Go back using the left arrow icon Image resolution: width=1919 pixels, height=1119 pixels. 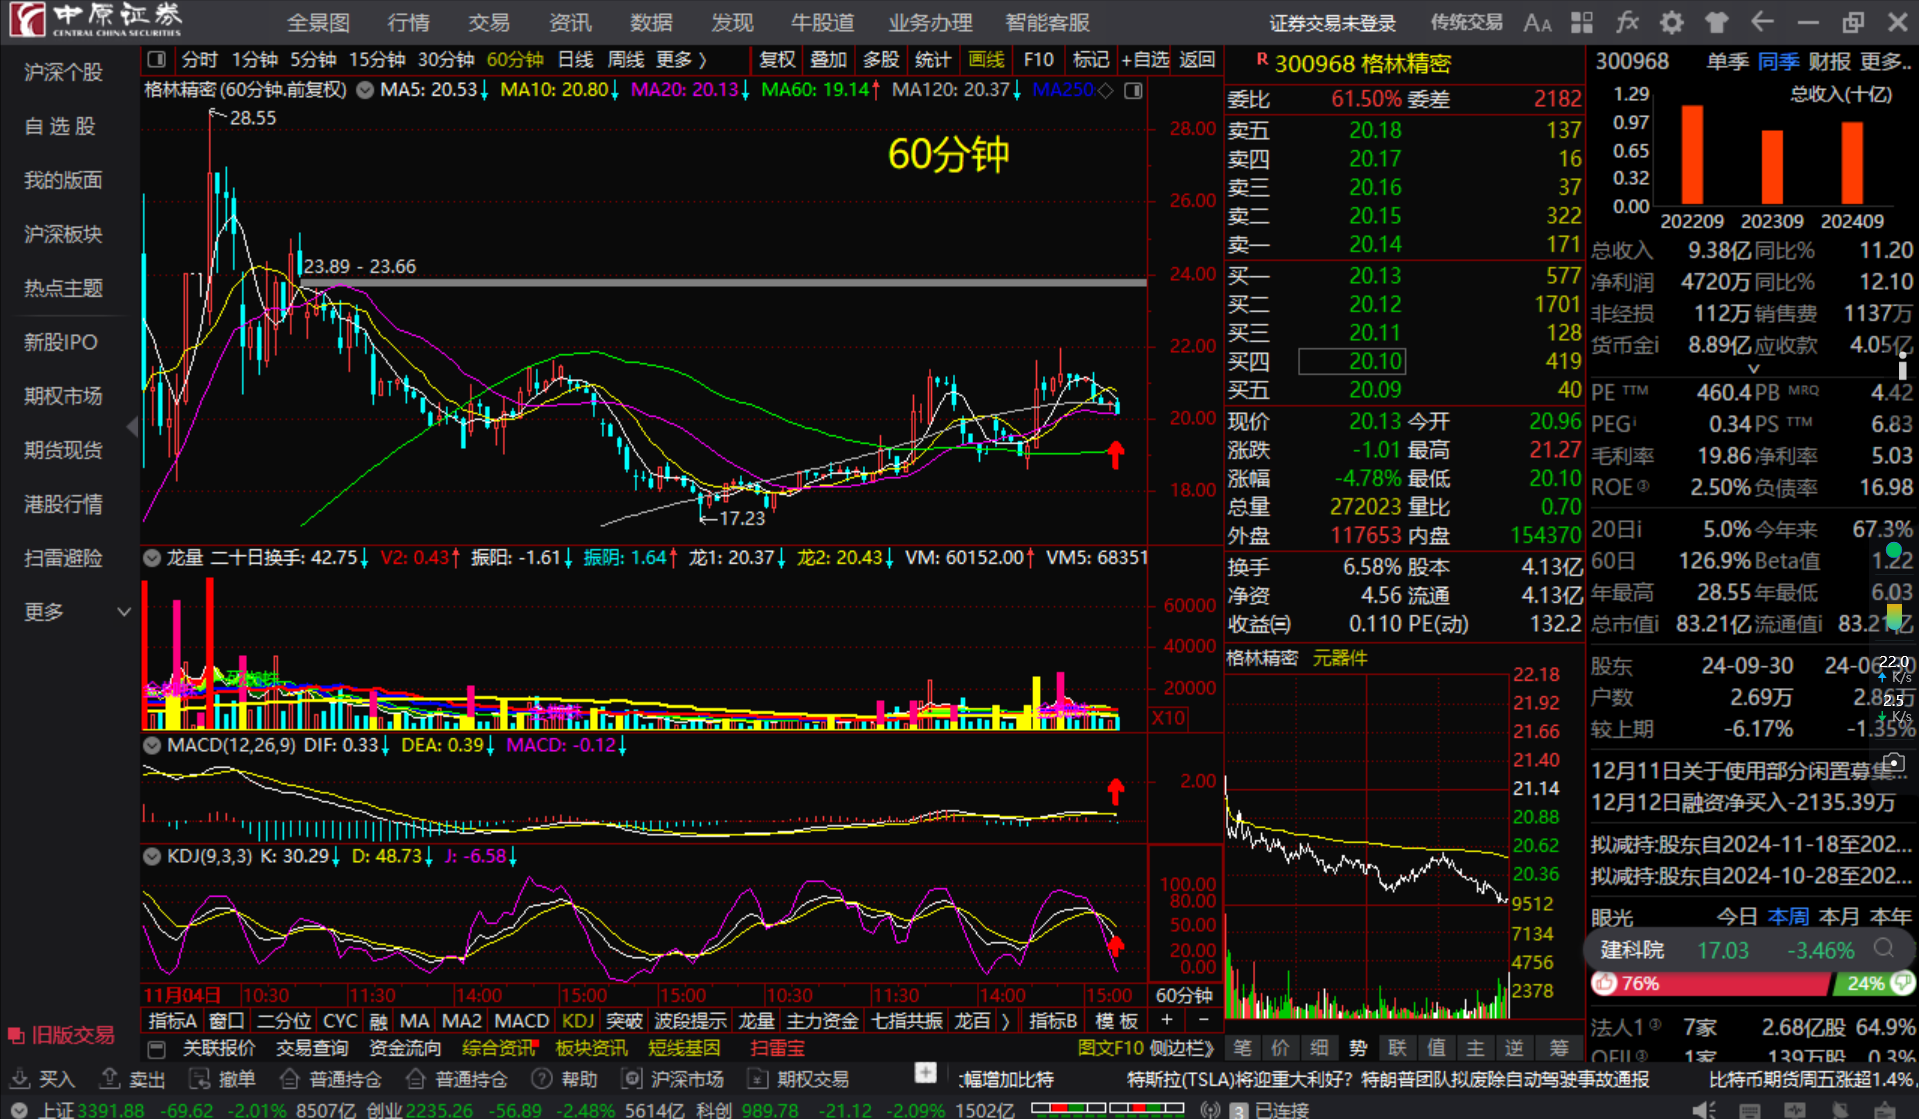(1762, 22)
